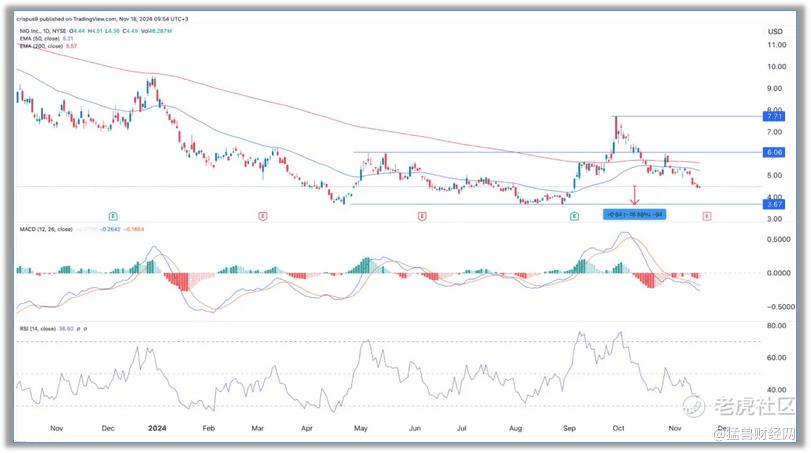Click the Dec label on the time axis

(108, 428)
